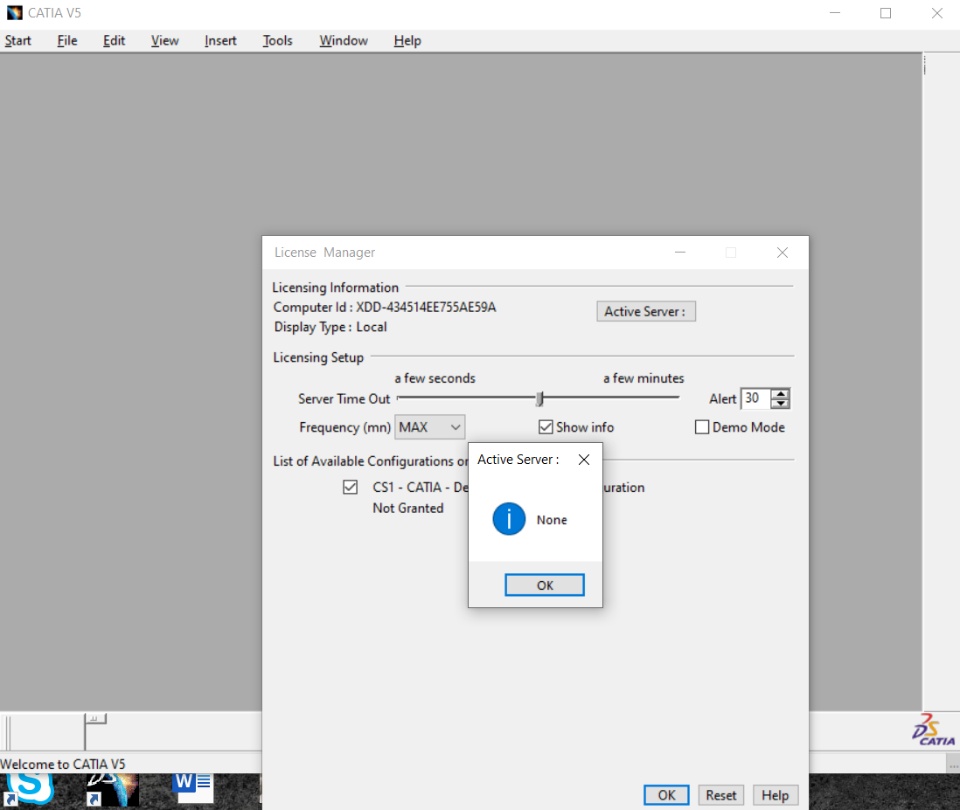This screenshot has height=810, width=960.
Task: Open the Start menu in CATIA menu bar
Action: point(18,40)
